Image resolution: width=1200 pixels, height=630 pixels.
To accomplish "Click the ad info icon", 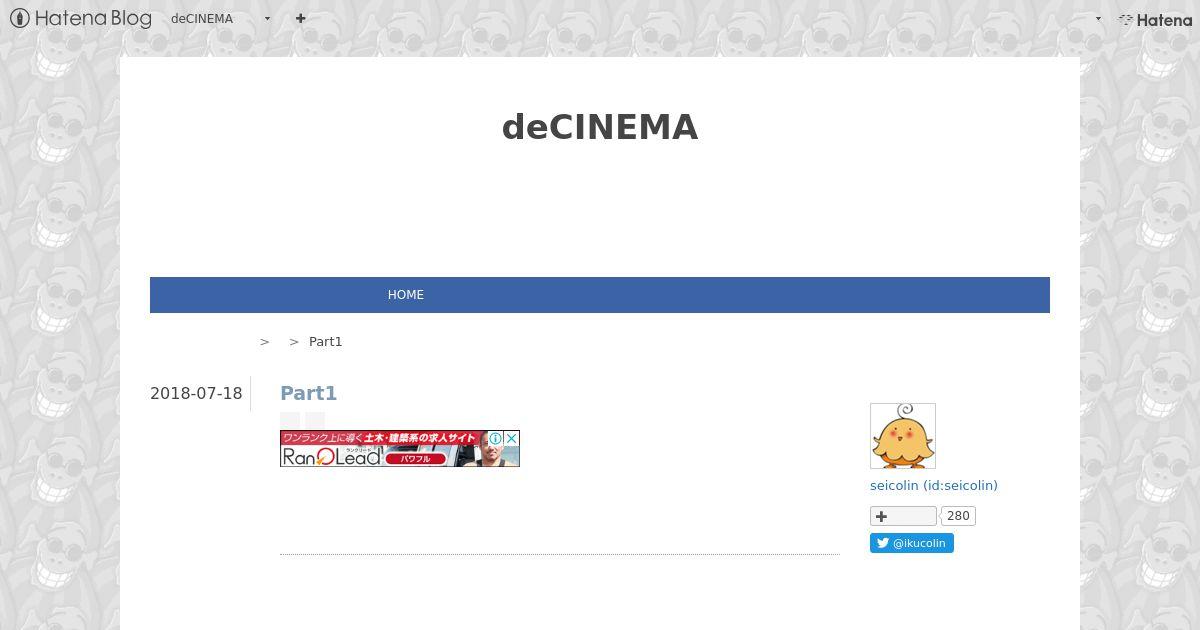I will click(x=495, y=438).
